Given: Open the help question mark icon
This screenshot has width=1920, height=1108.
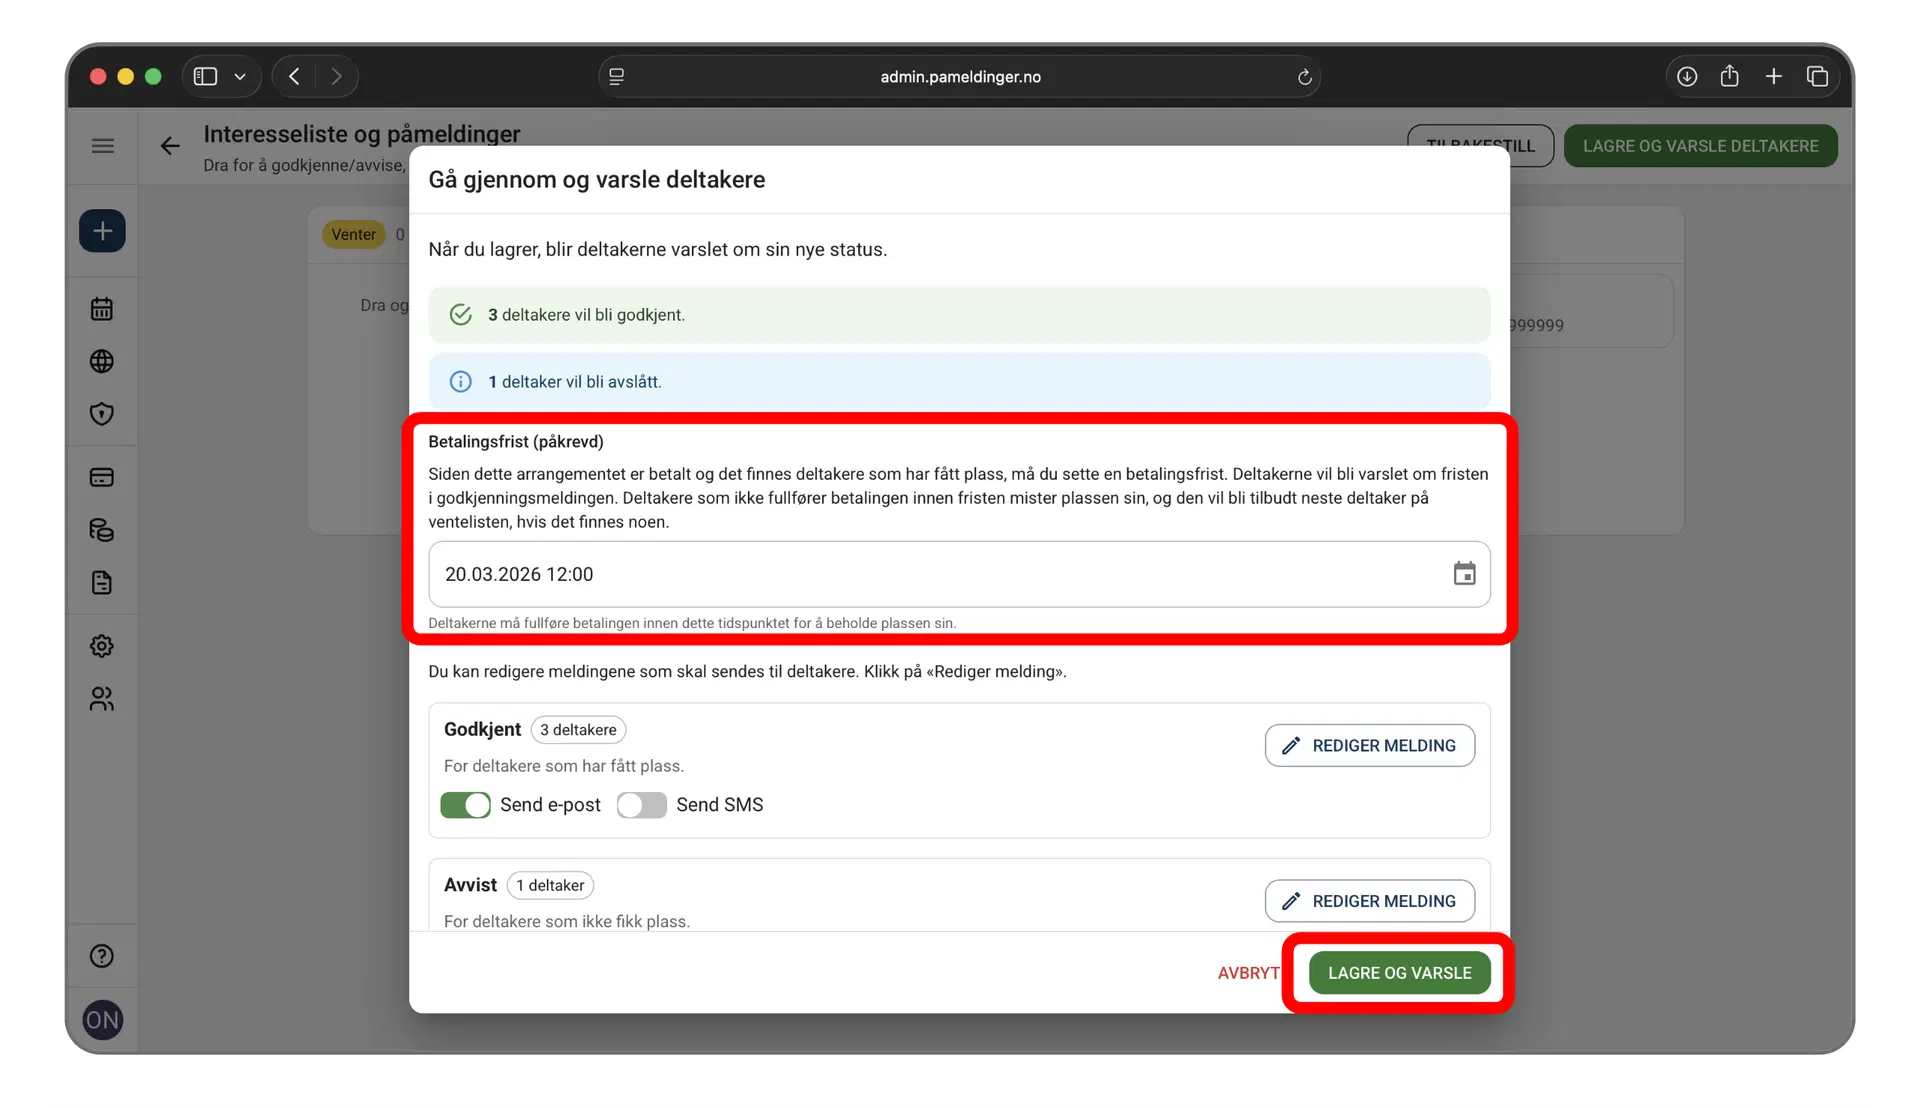Looking at the screenshot, I should click(102, 956).
